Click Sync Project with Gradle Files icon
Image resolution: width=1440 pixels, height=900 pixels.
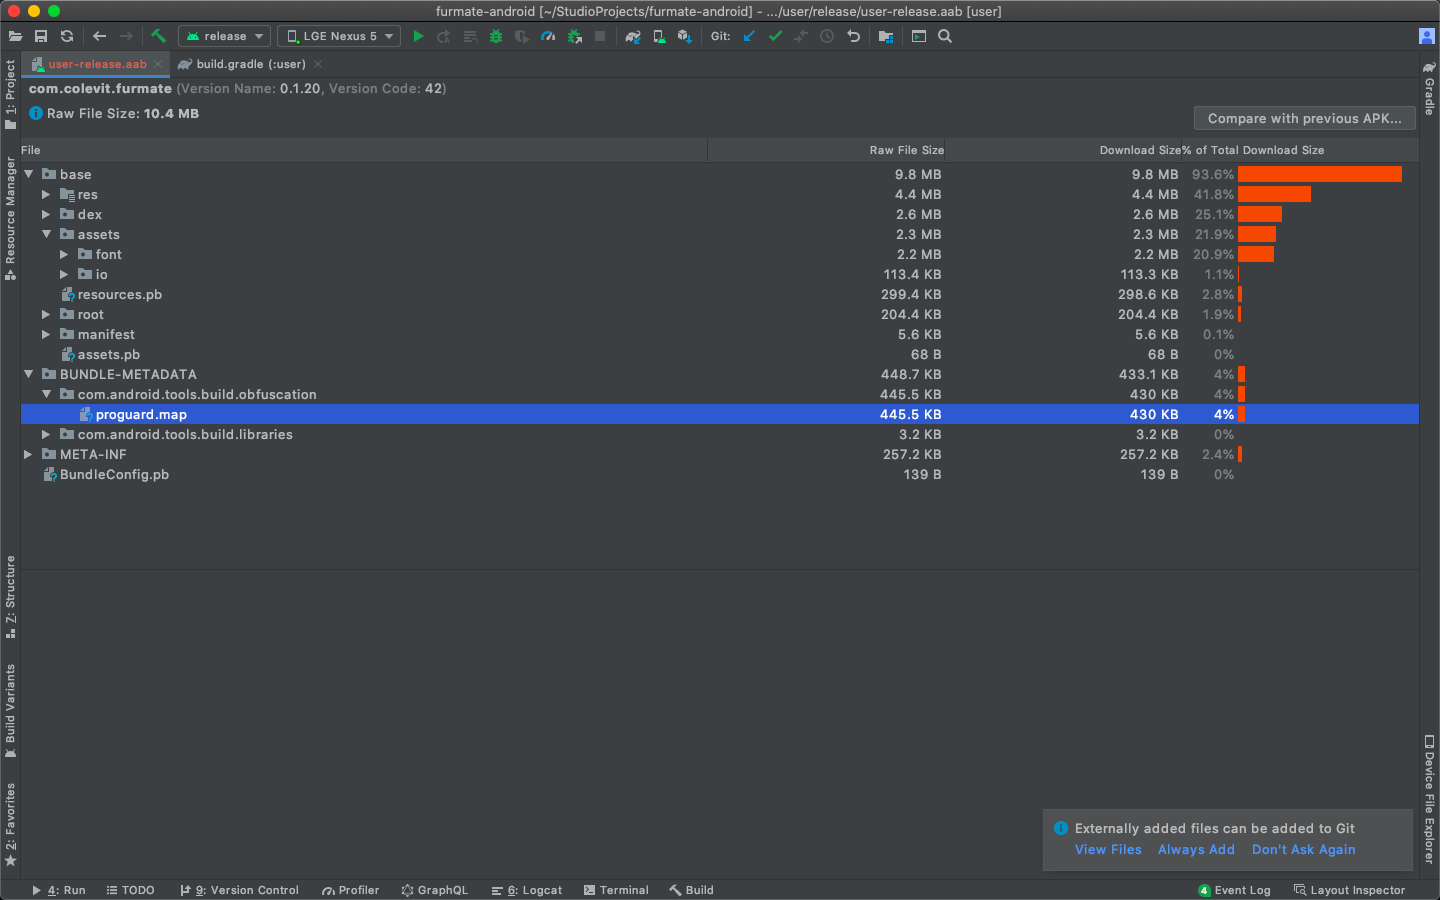point(632,36)
